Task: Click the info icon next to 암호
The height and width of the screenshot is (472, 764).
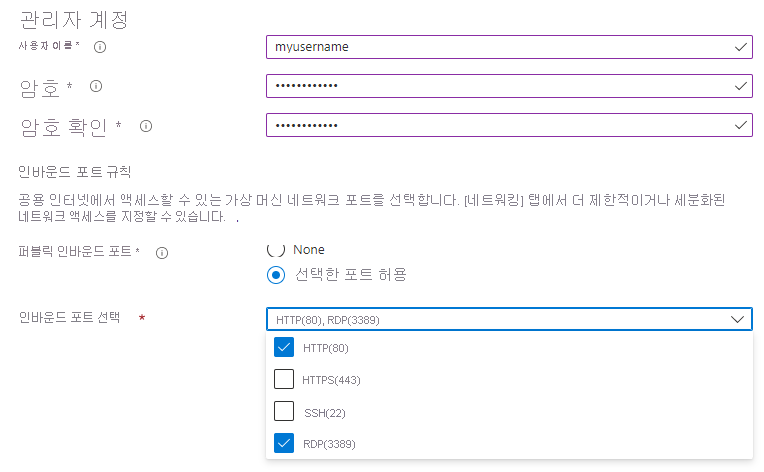Action: coord(96,86)
